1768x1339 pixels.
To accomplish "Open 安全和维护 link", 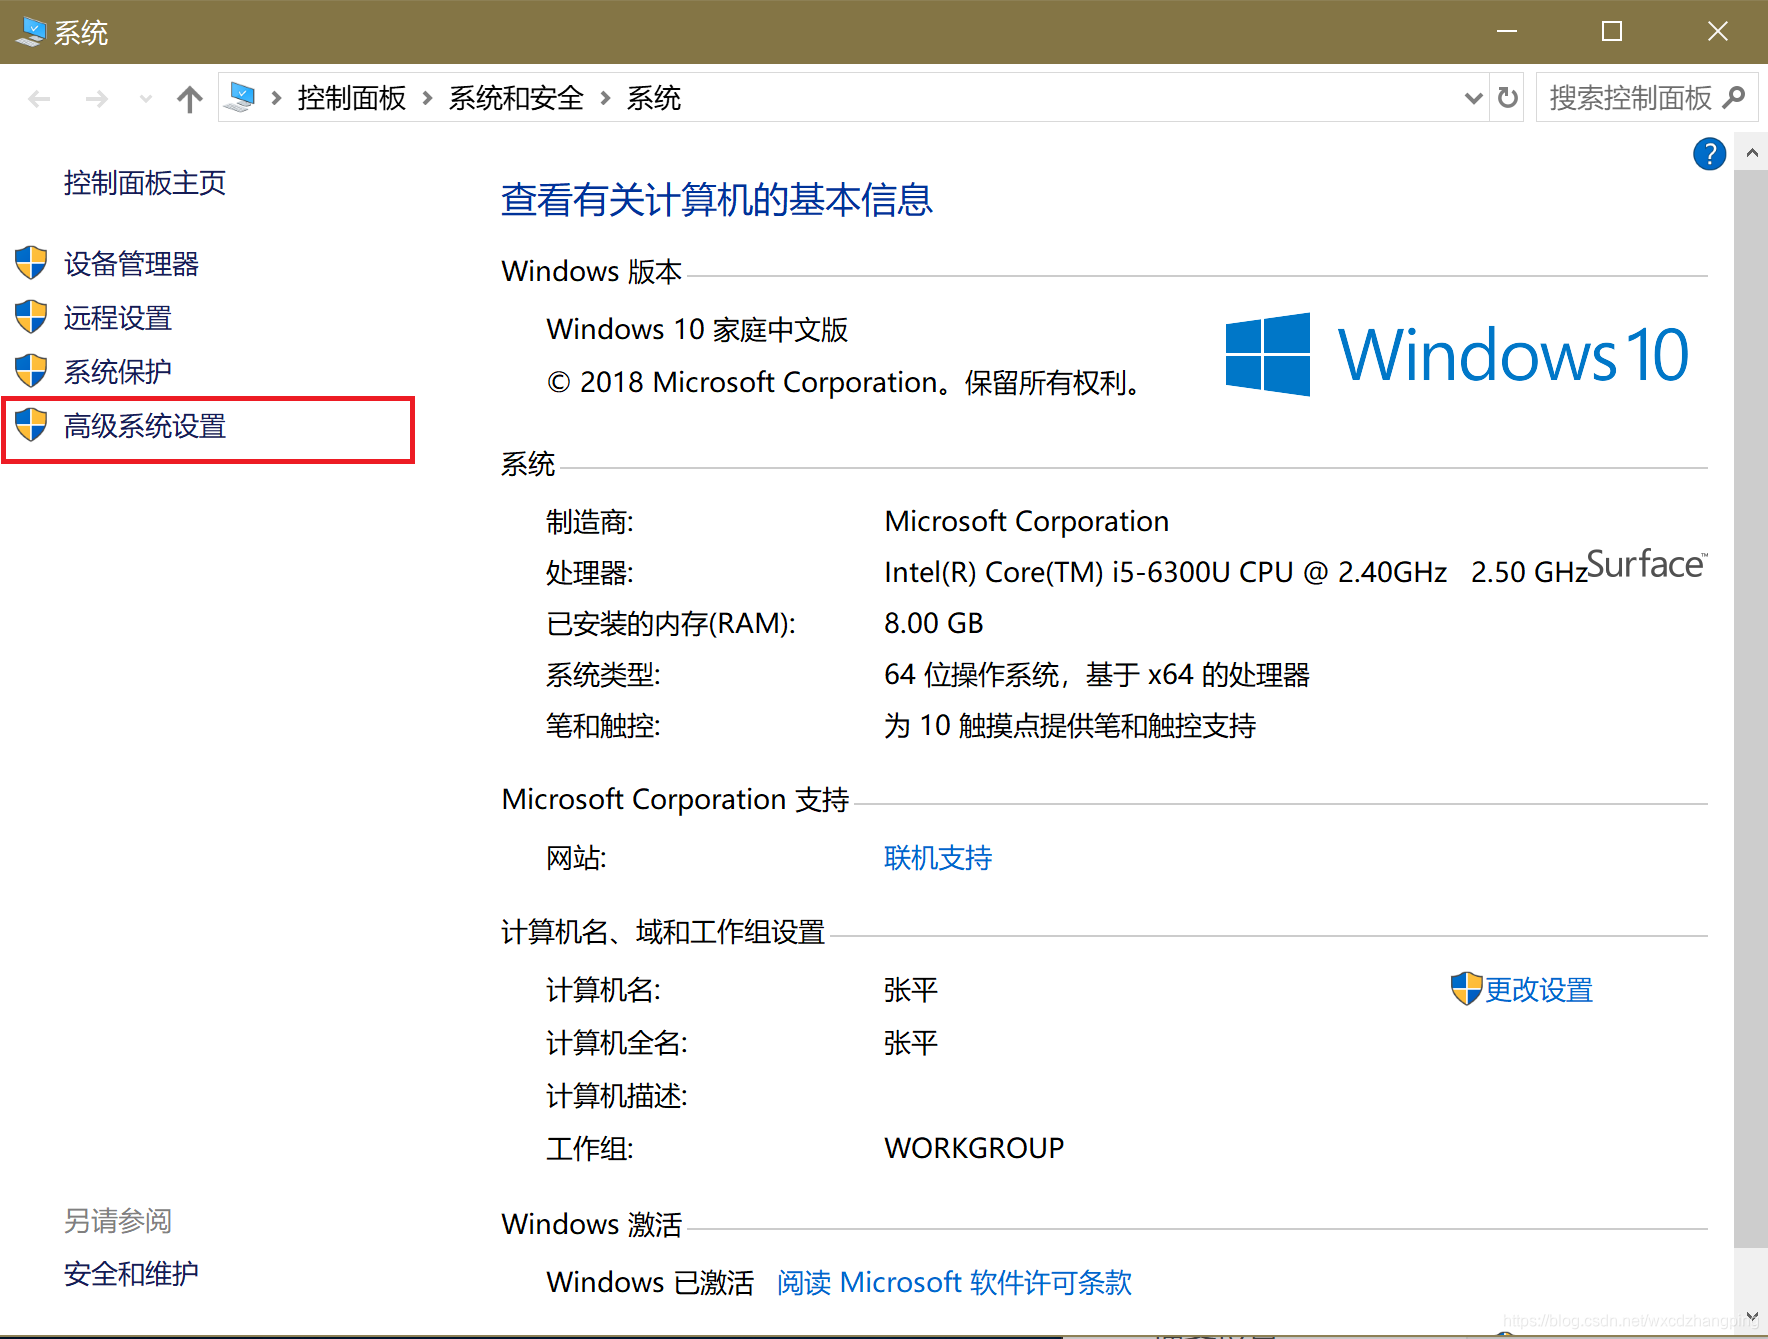I will point(132,1274).
